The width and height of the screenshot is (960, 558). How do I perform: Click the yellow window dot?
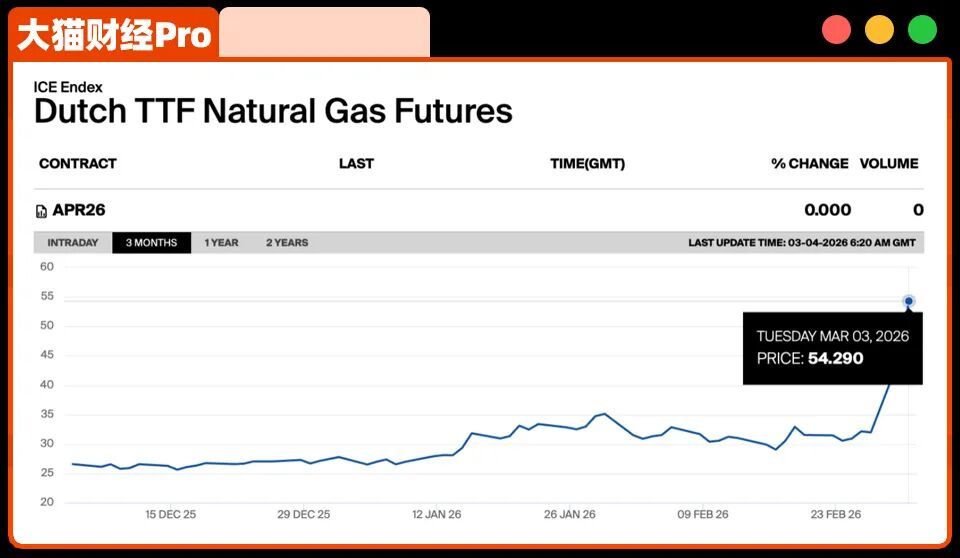(879, 30)
